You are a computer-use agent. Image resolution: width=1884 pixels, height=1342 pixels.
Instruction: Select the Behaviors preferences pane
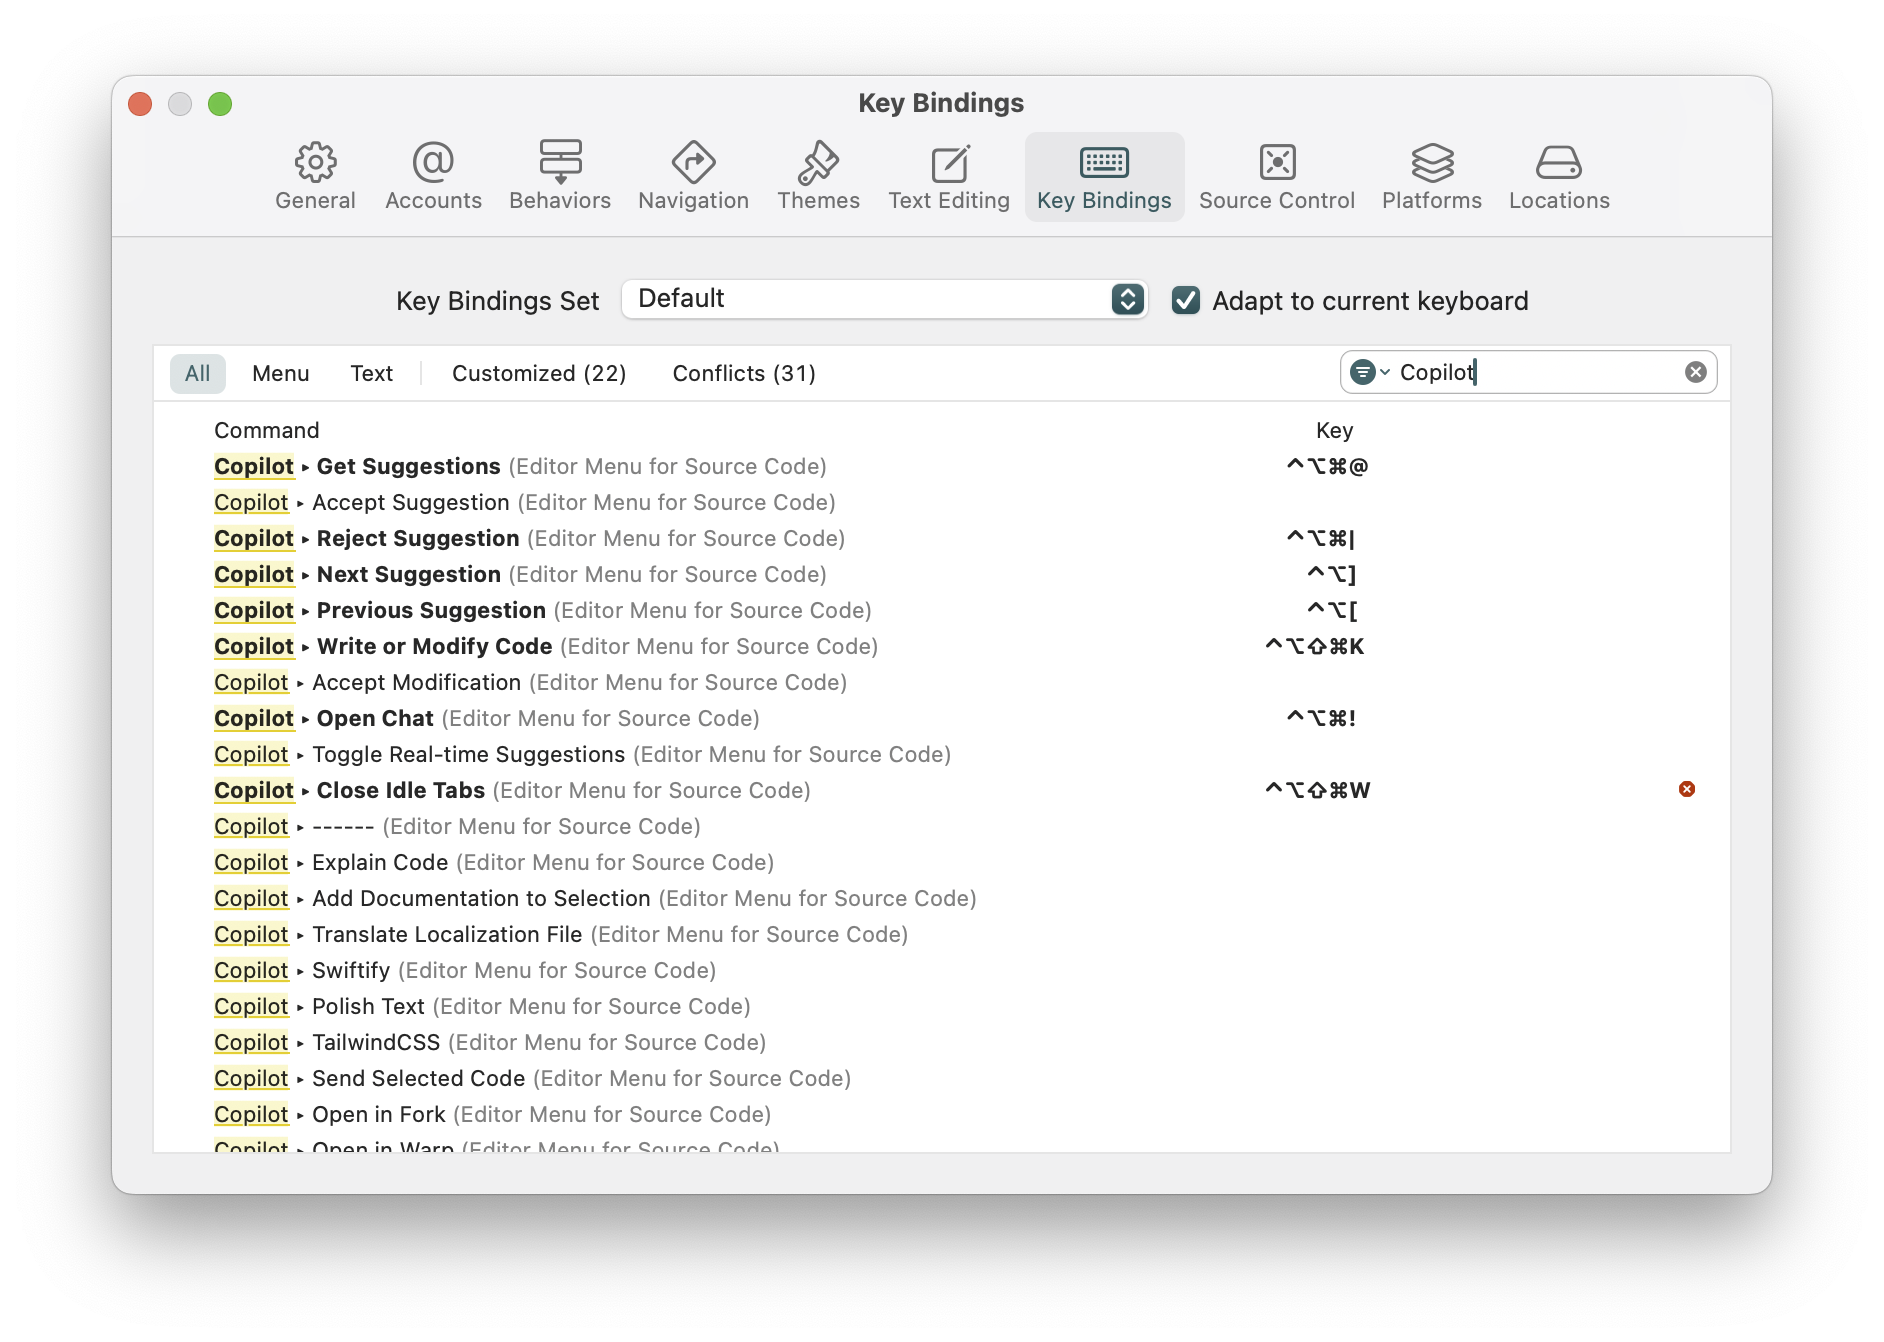coord(559,176)
